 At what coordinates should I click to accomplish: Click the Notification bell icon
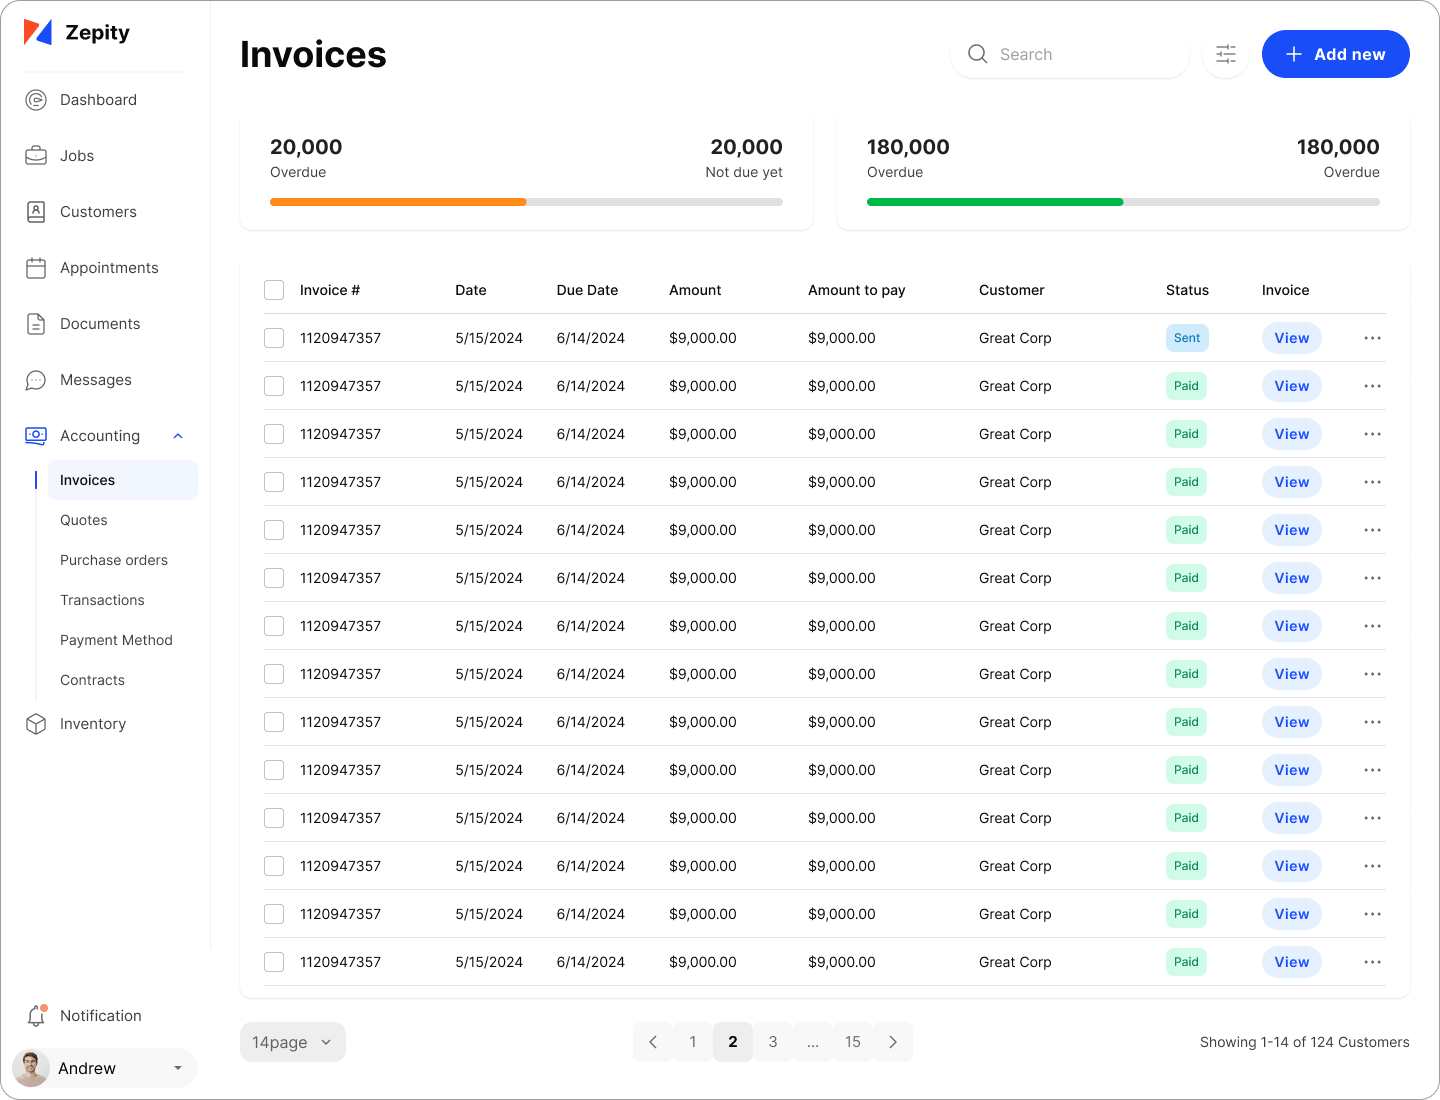coord(36,1016)
